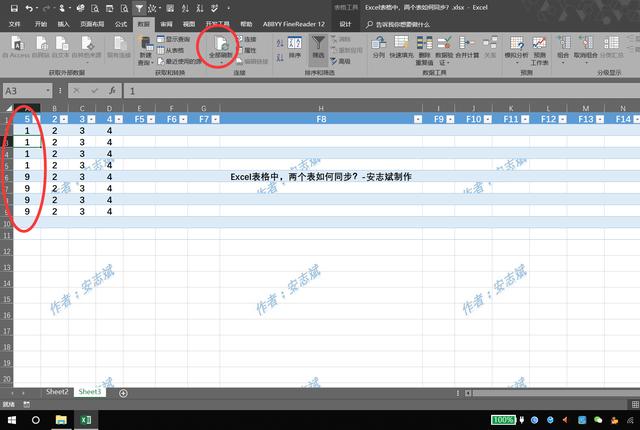Image resolution: width=640 pixels, height=430 pixels.
Task: Click the A3 Name Box
Action: click(x=24, y=91)
